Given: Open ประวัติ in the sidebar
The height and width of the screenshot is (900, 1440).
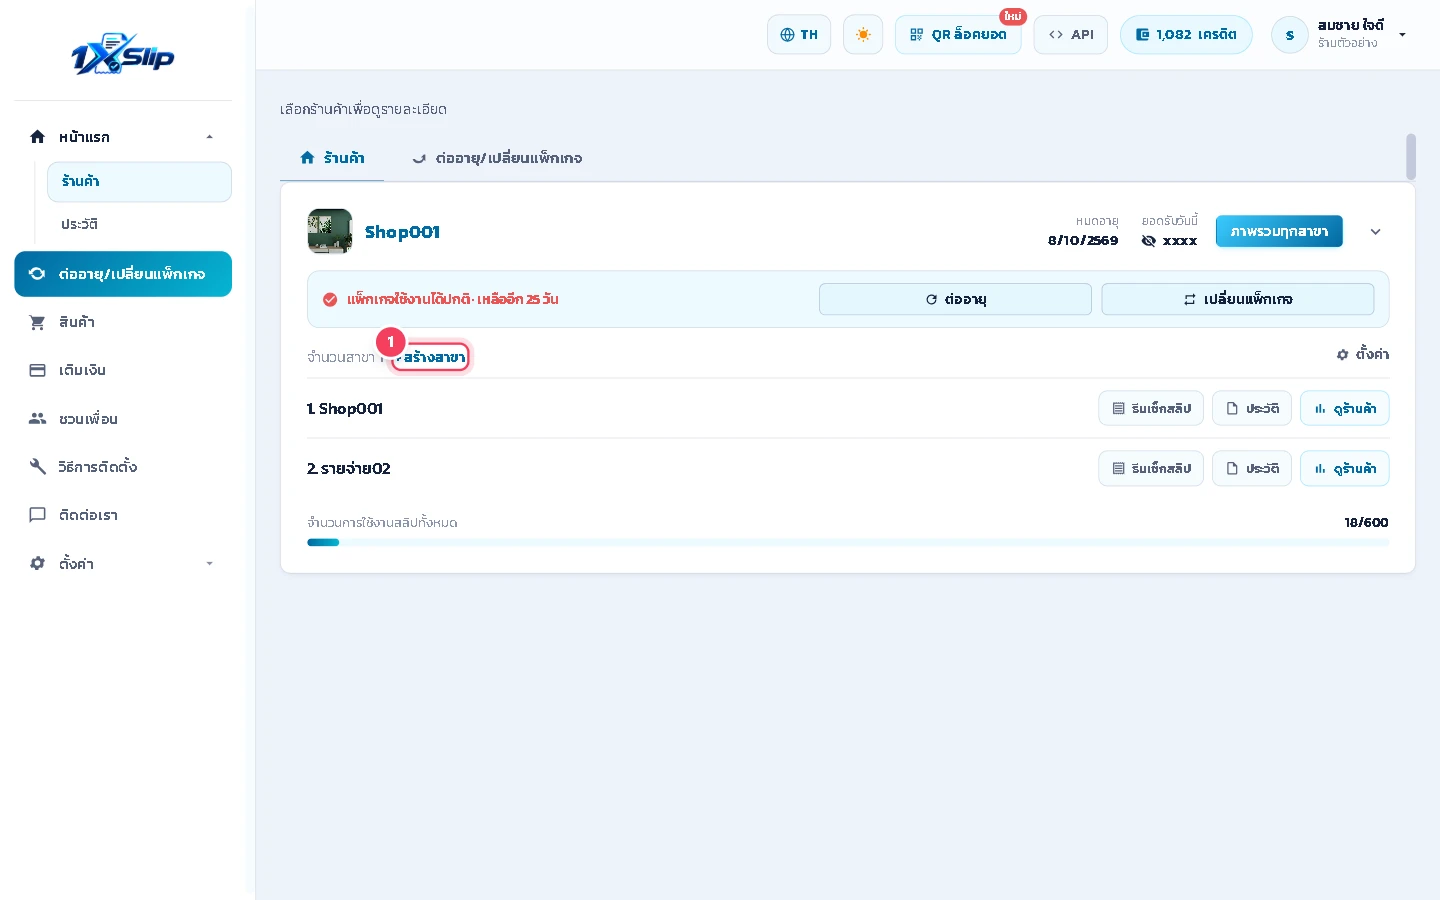Looking at the screenshot, I should pyautogui.click(x=139, y=225).
